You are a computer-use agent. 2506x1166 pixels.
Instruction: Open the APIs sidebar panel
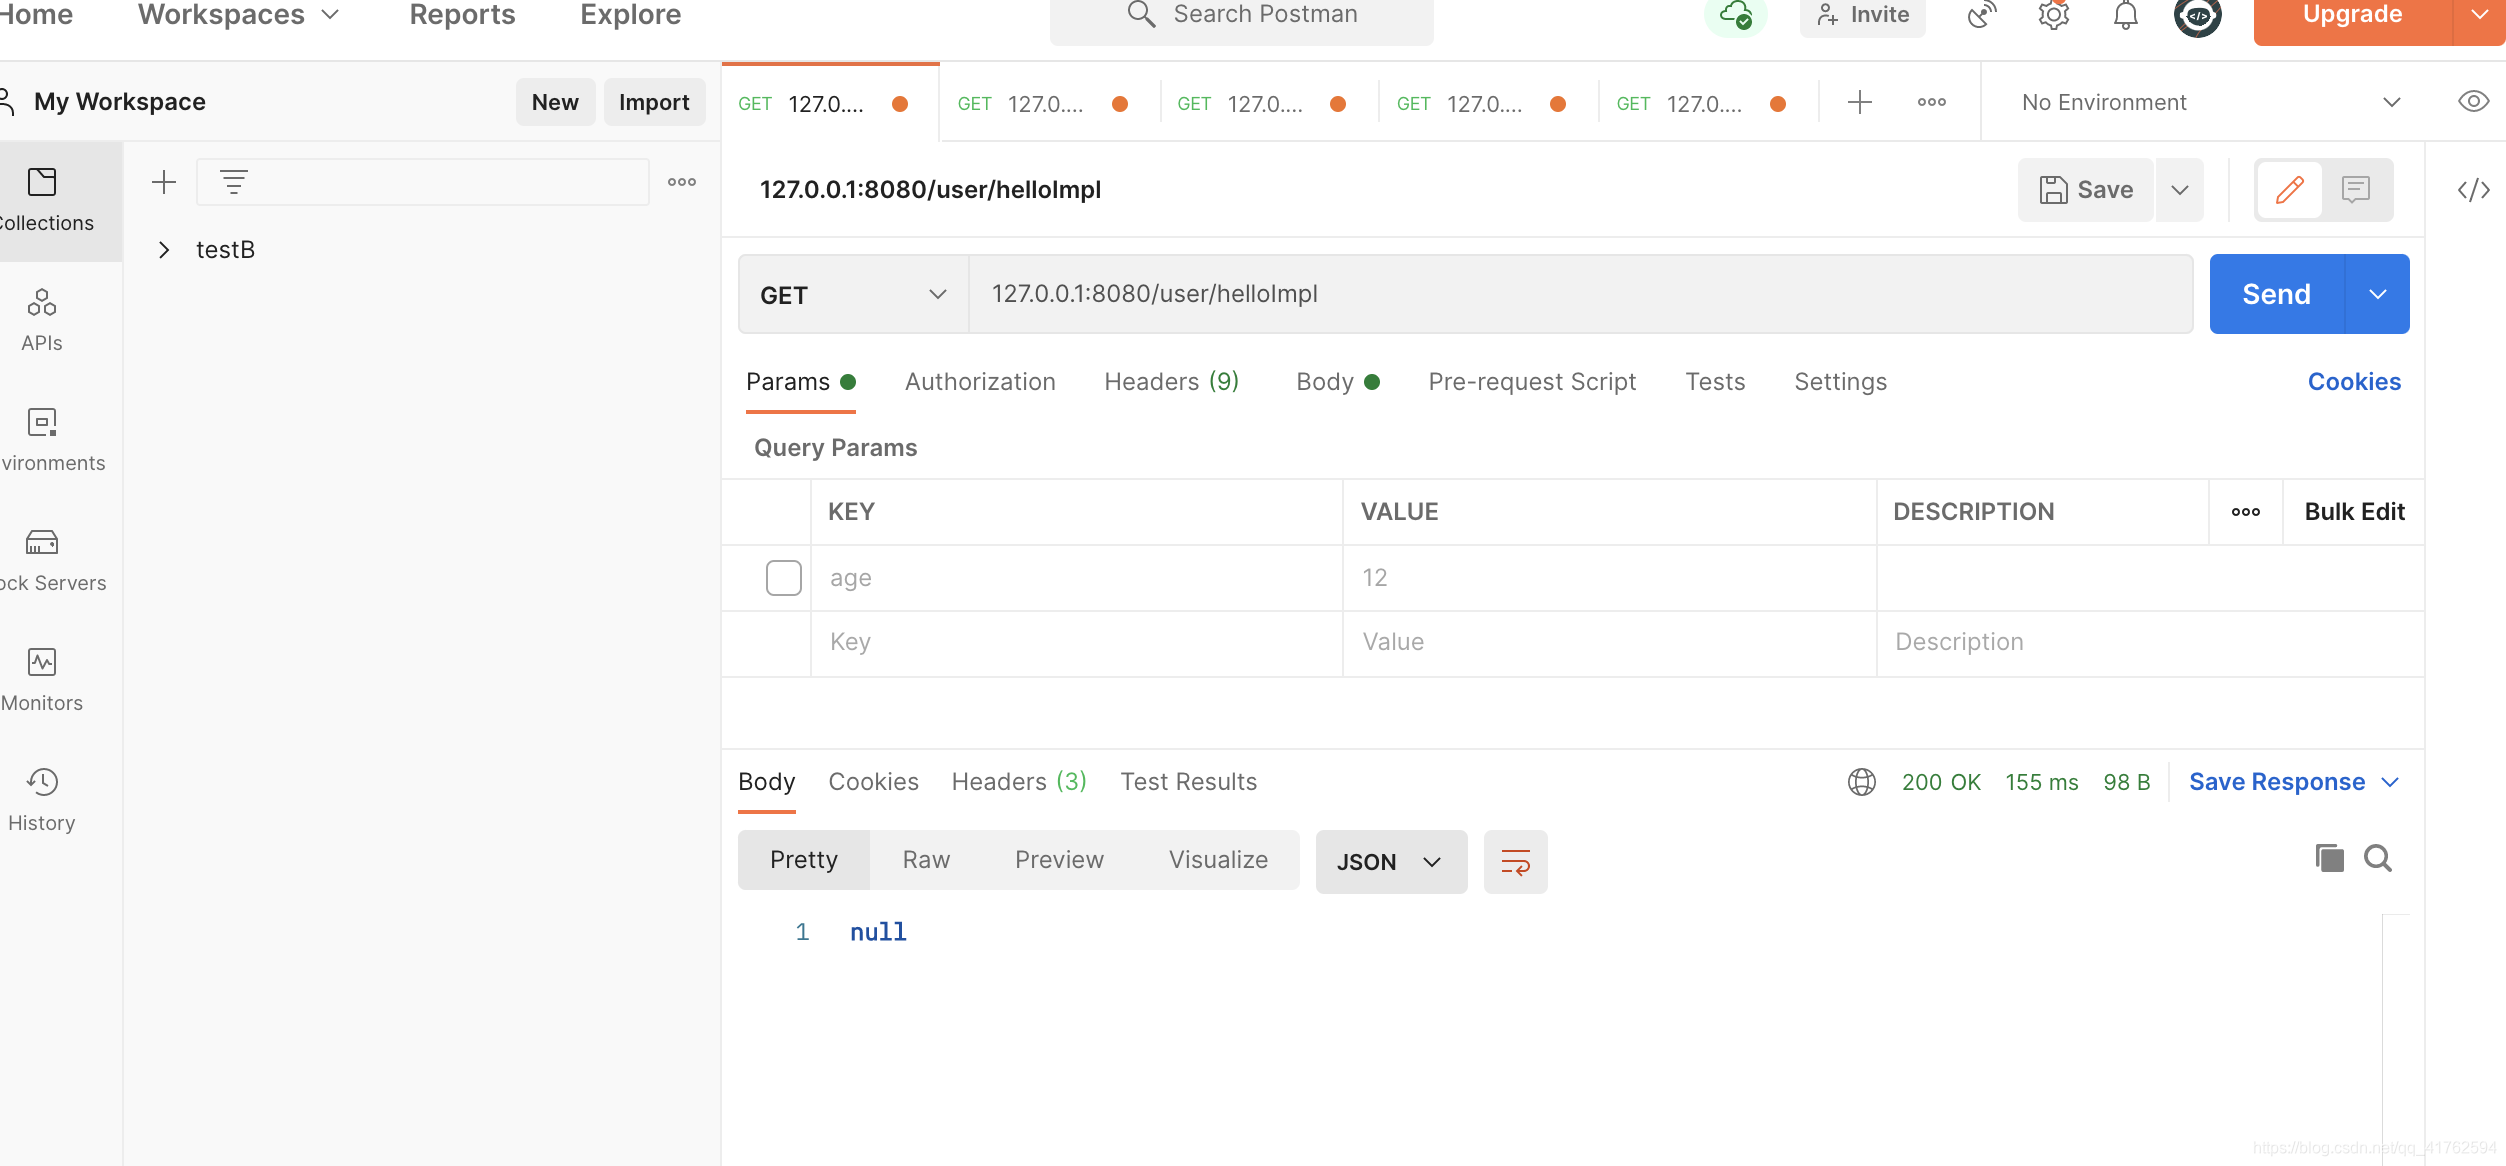click(42, 321)
